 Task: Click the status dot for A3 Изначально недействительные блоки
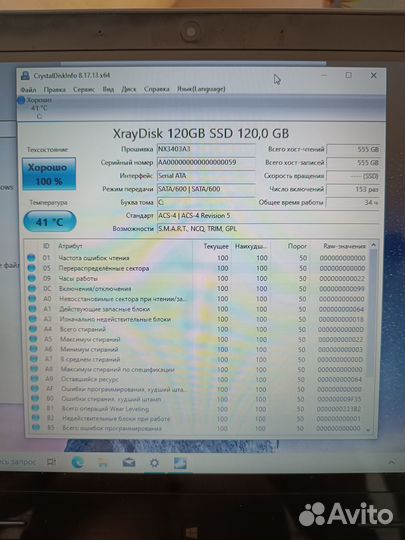(x=33, y=319)
